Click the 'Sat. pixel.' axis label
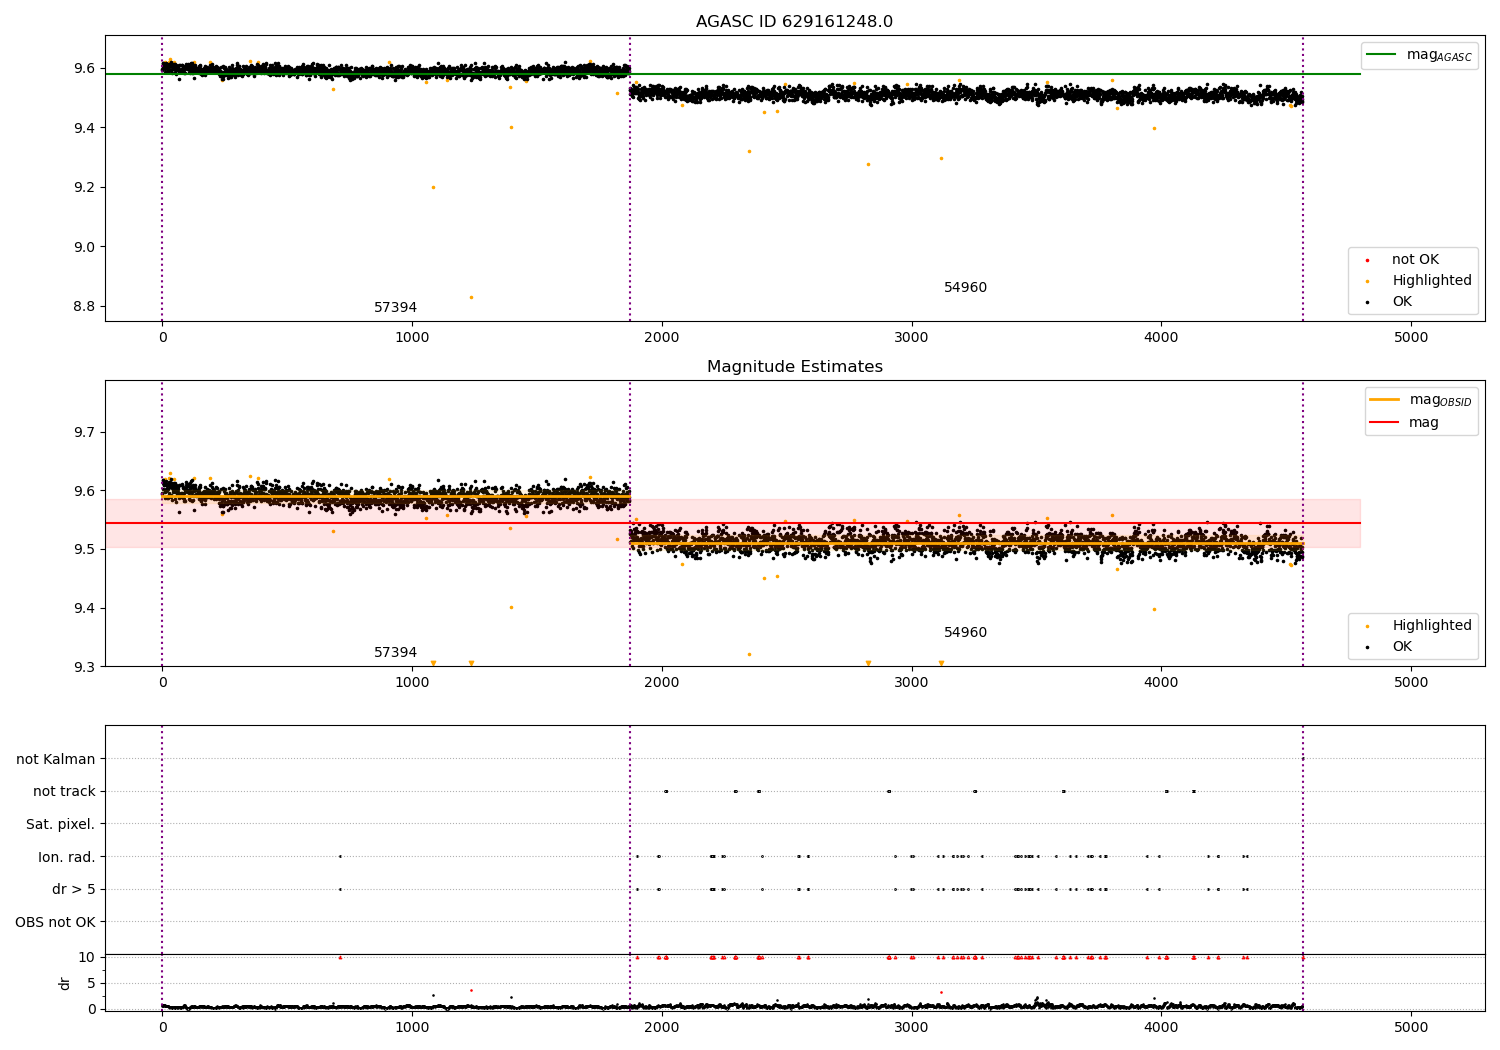 pyautogui.click(x=61, y=824)
